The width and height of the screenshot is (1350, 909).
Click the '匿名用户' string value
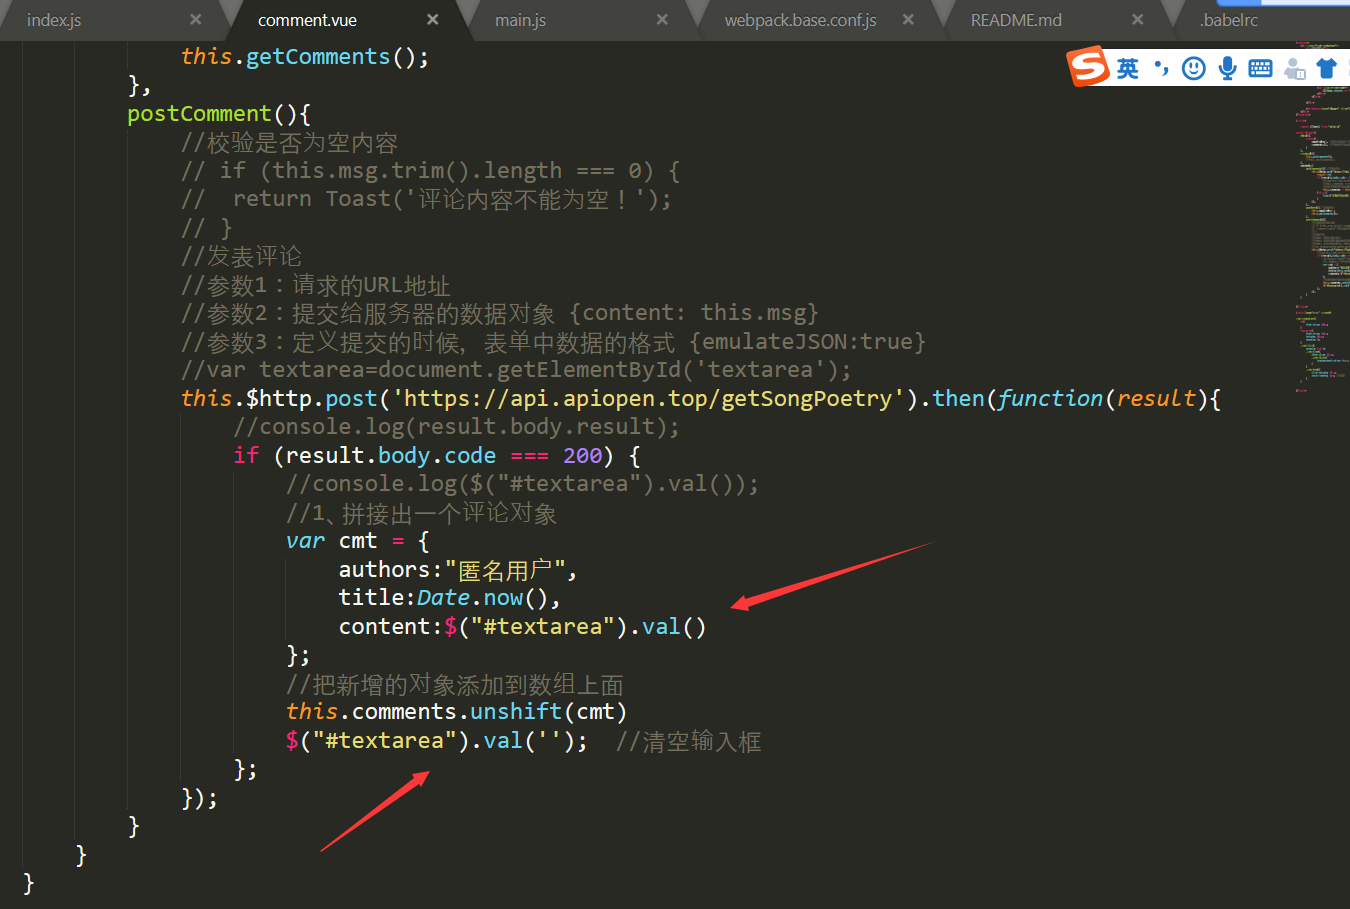pos(505,570)
